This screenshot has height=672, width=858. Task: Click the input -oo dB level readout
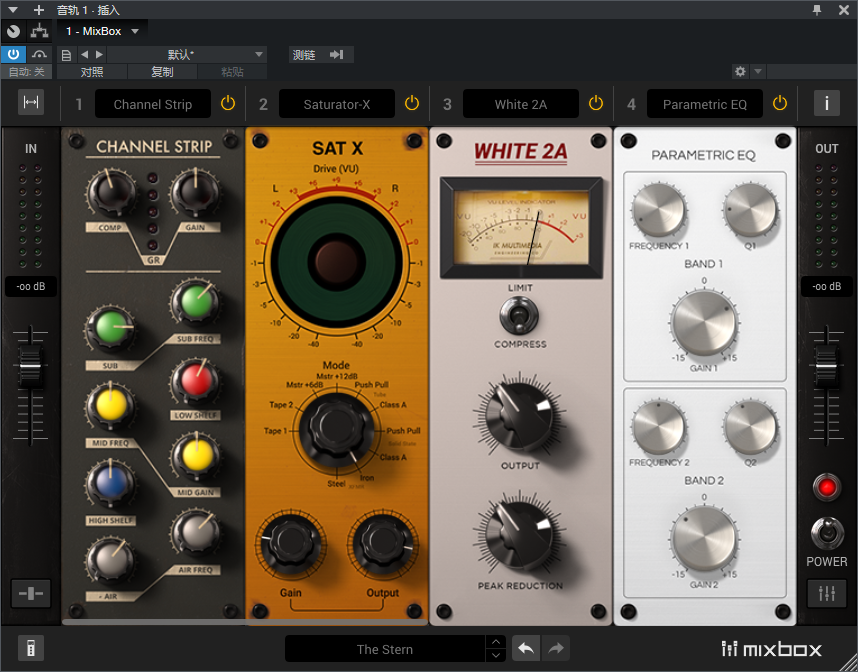click(x=31, y=286)
